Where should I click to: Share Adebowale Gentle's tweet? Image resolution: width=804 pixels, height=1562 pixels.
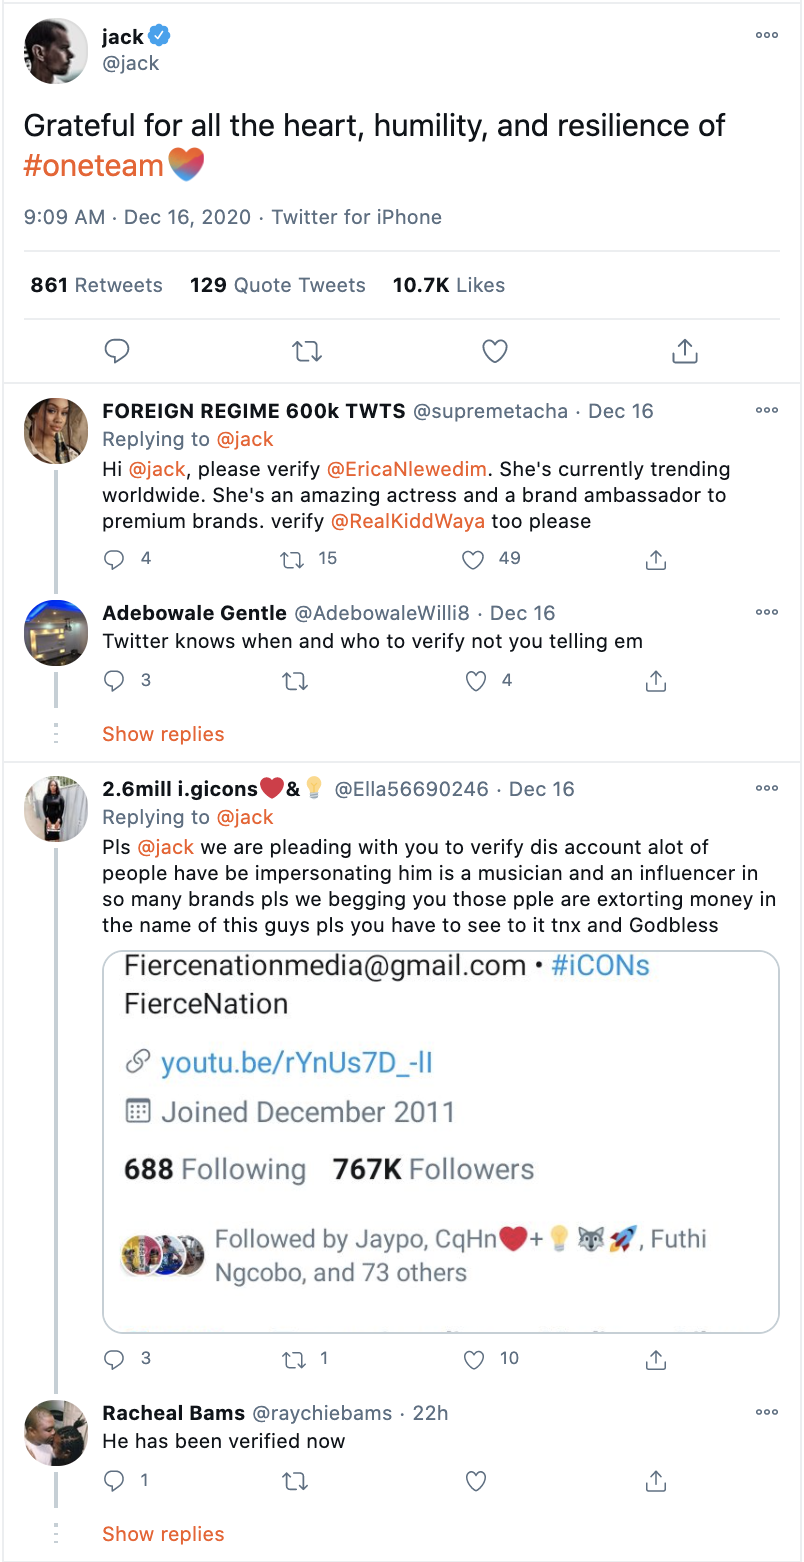pos(656,681)
